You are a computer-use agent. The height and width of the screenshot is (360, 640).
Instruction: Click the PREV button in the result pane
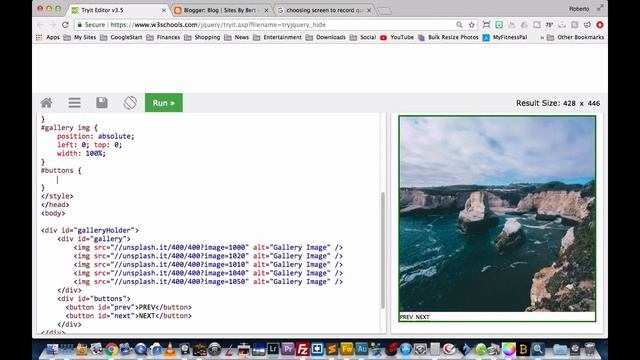click(x=406, y=317)
